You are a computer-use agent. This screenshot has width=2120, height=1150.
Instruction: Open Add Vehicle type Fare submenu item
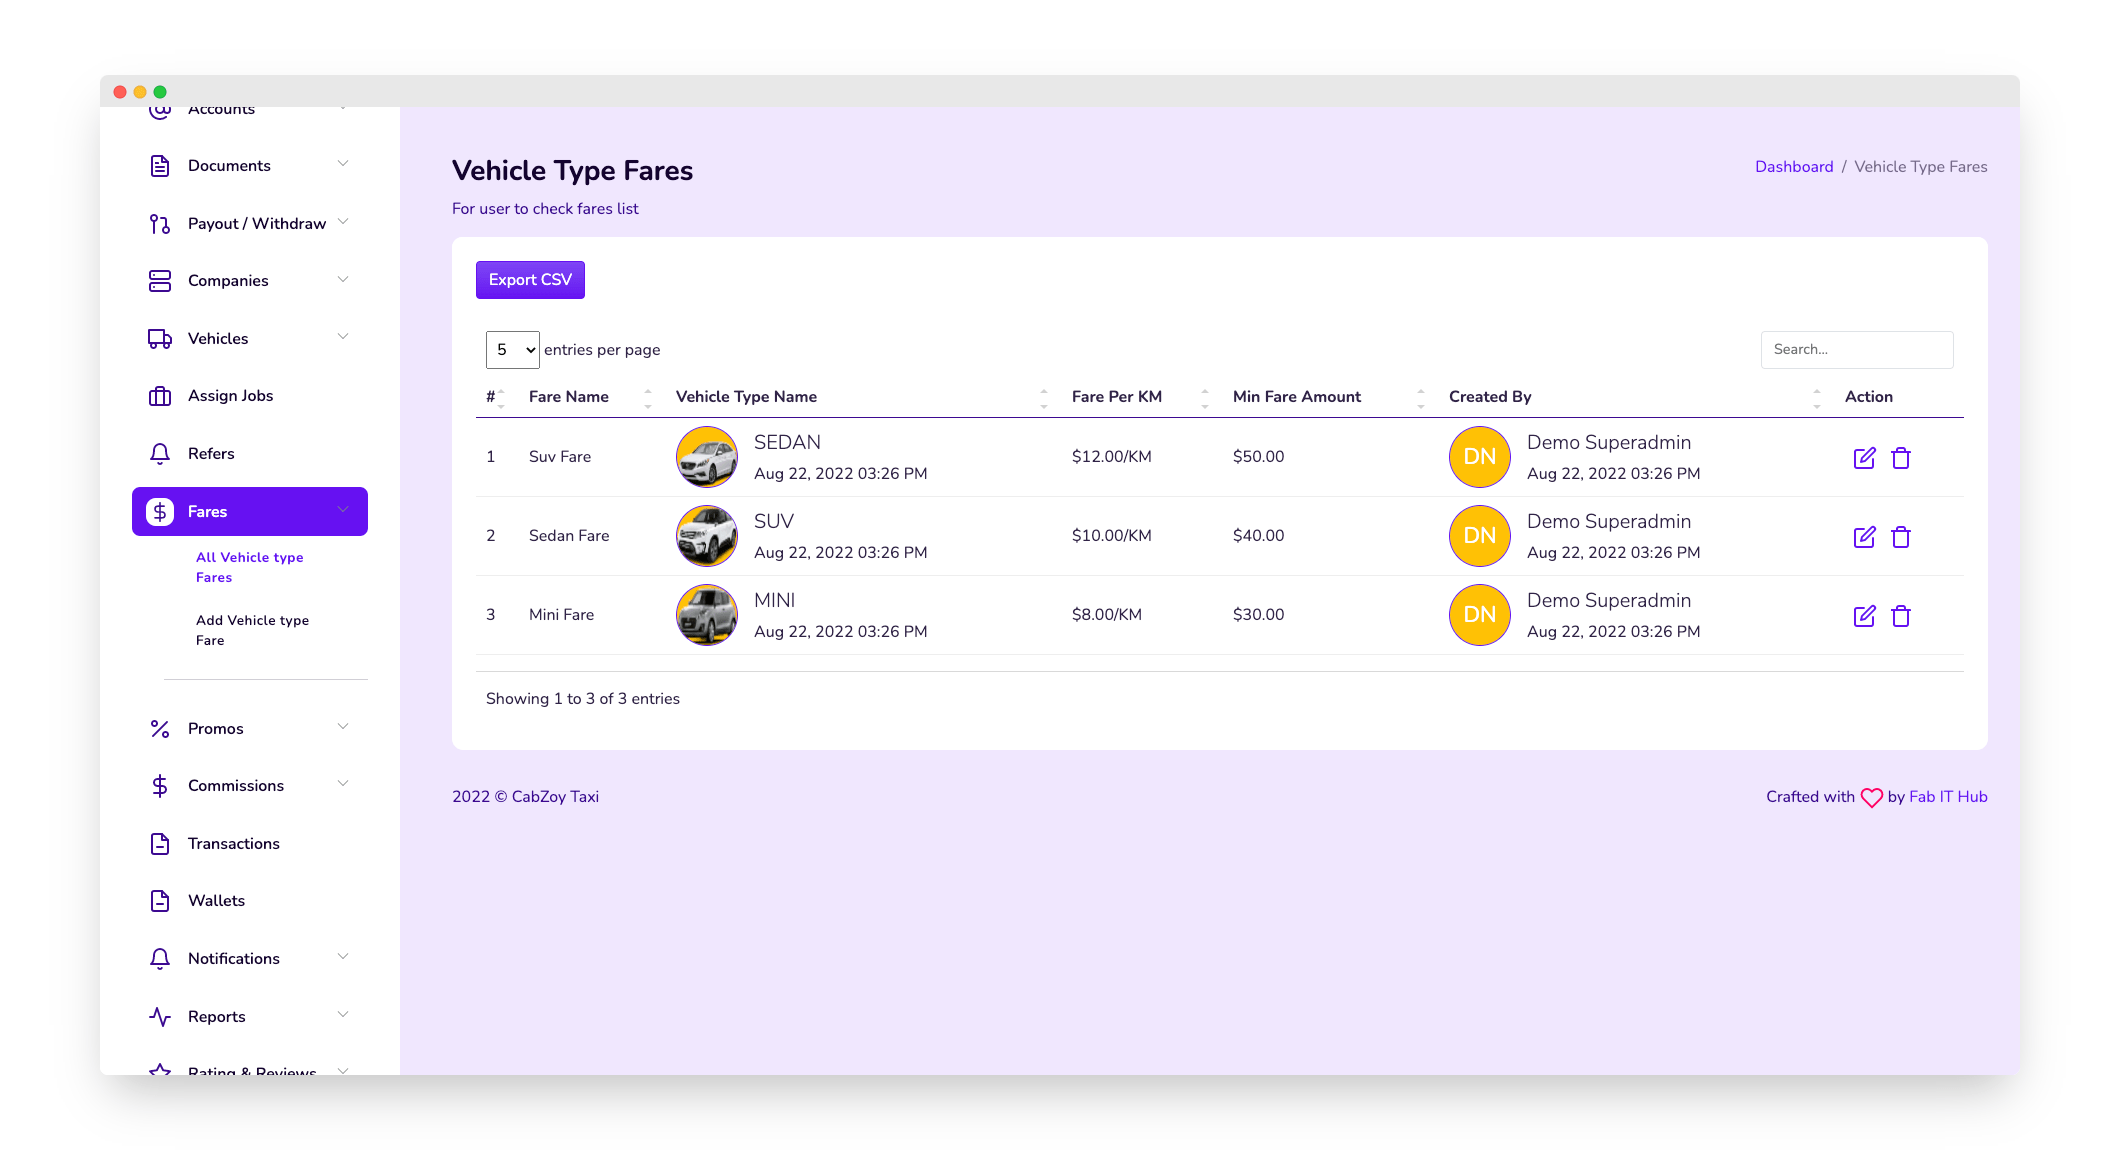(252, 631)
